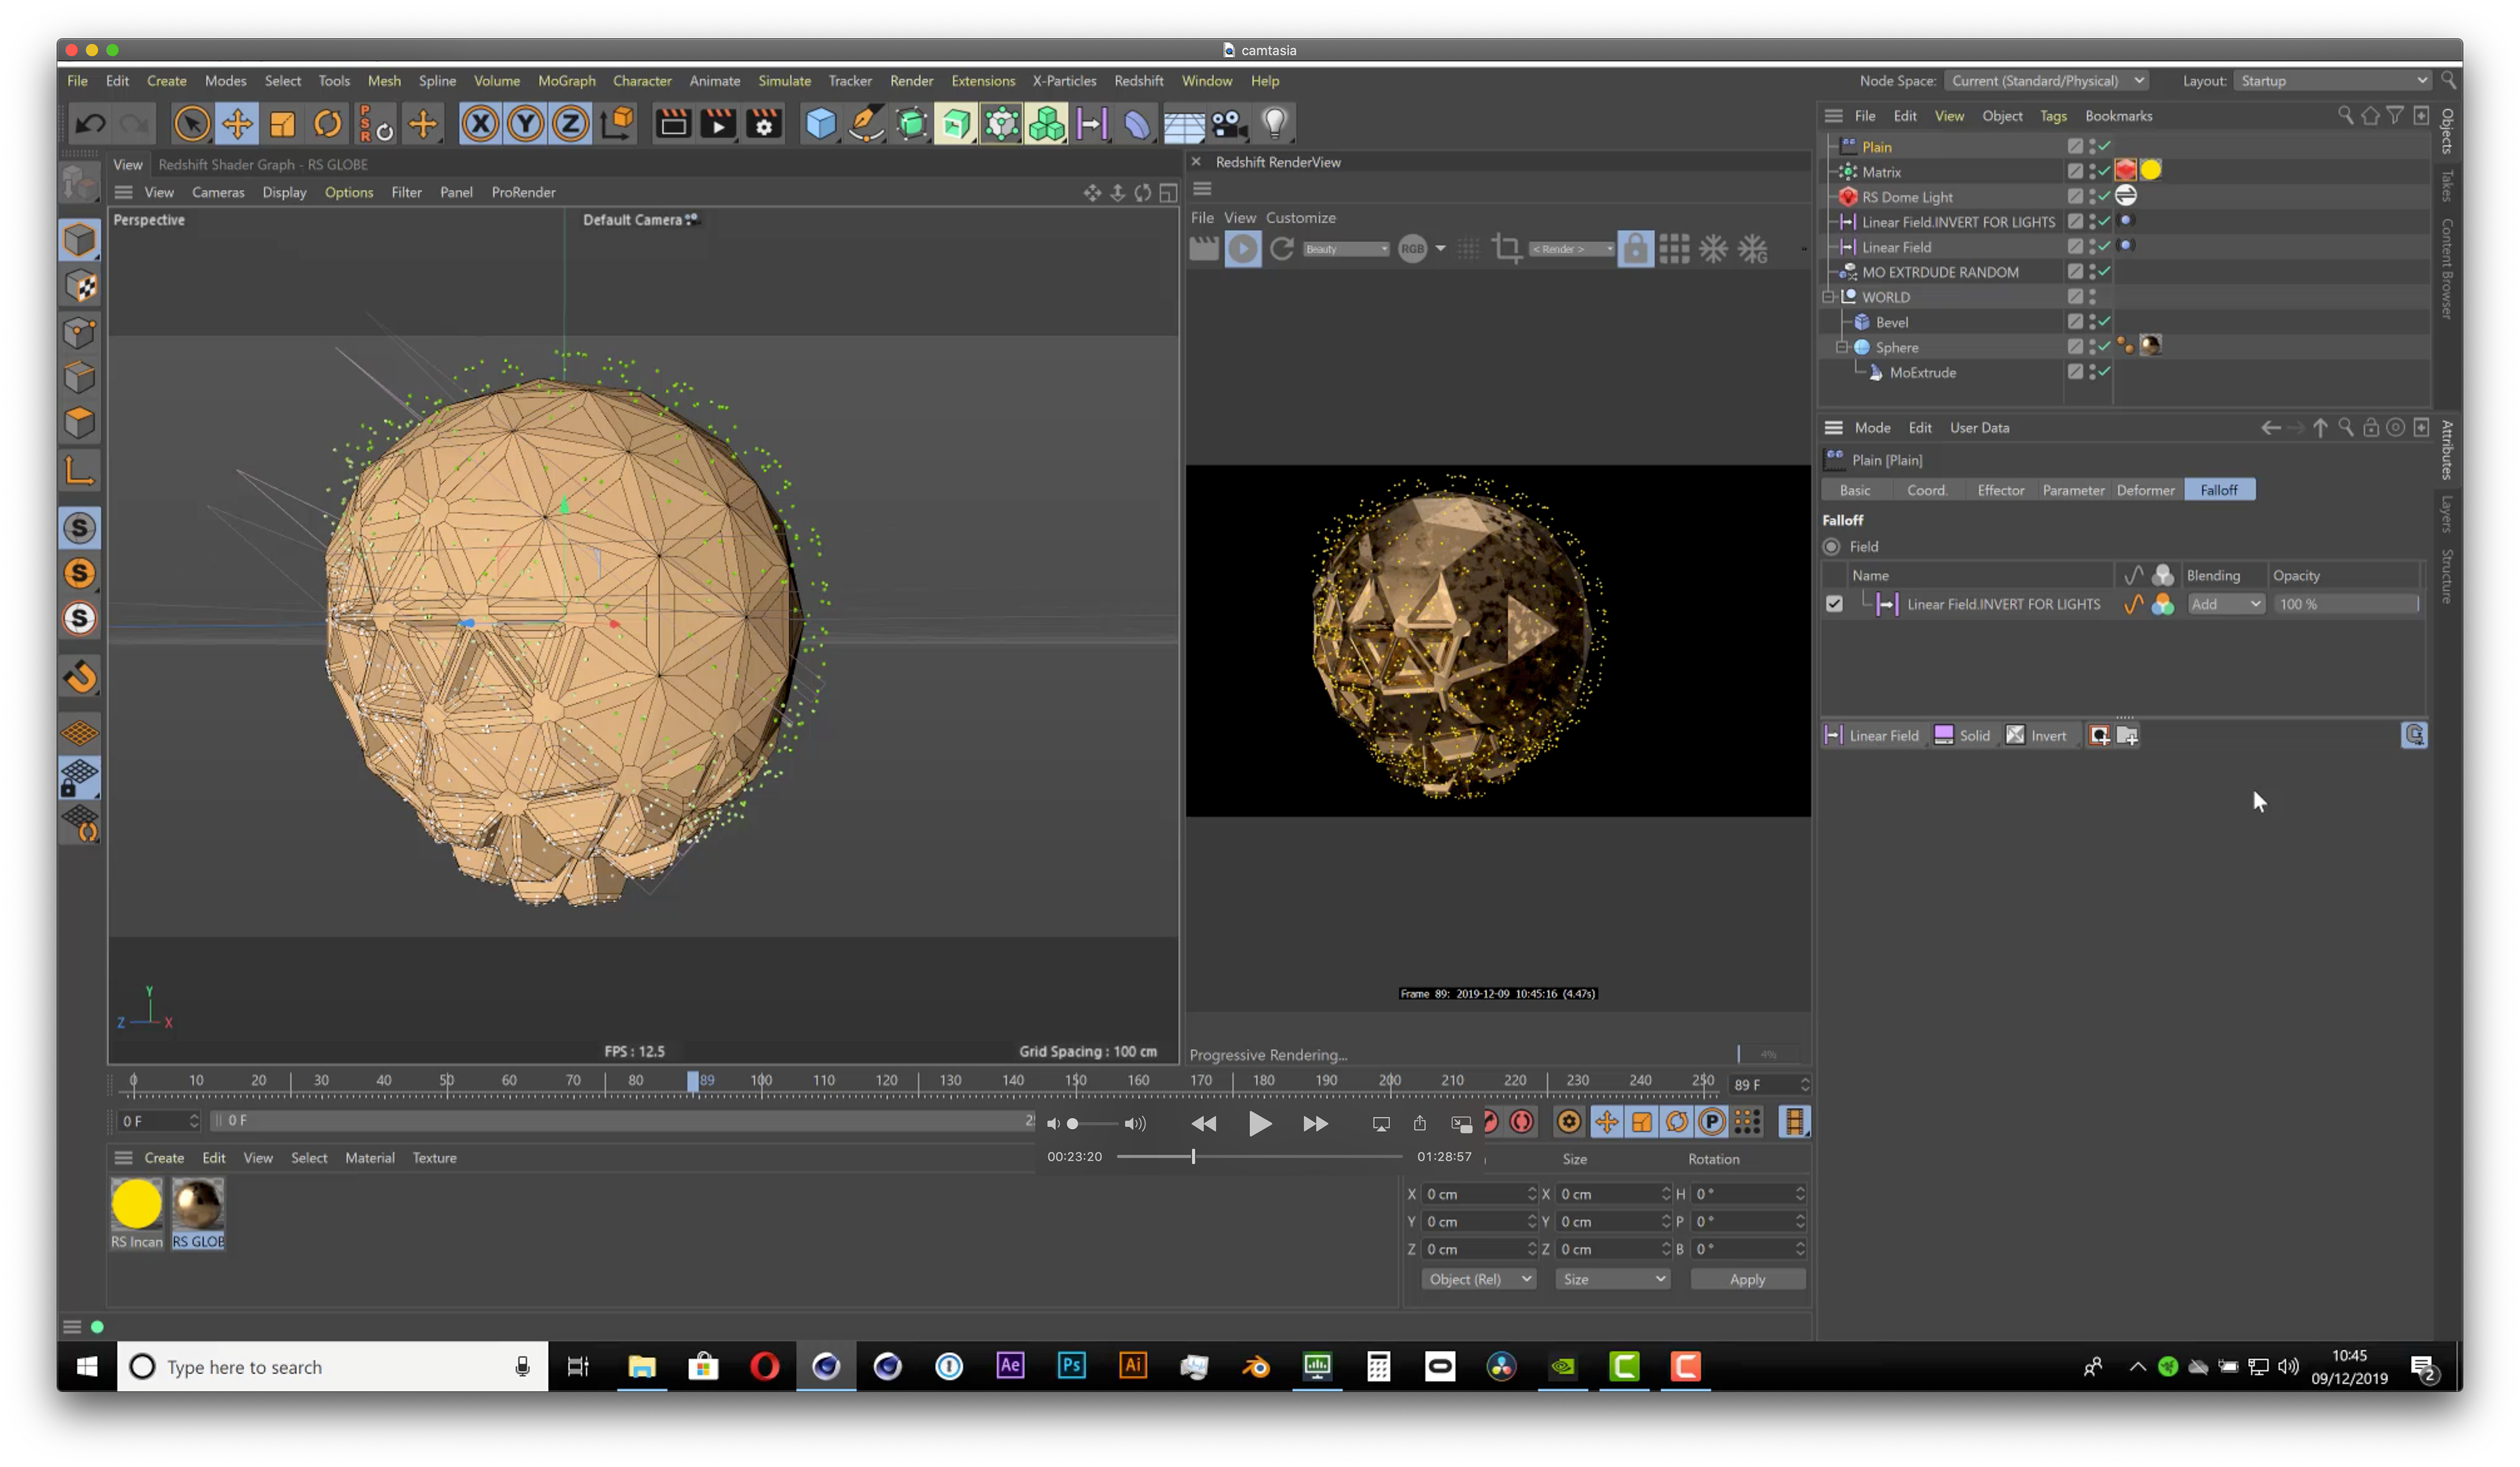Start Redshift RenderView play render button
2520x1467 pixels.
coord(1243,249)
